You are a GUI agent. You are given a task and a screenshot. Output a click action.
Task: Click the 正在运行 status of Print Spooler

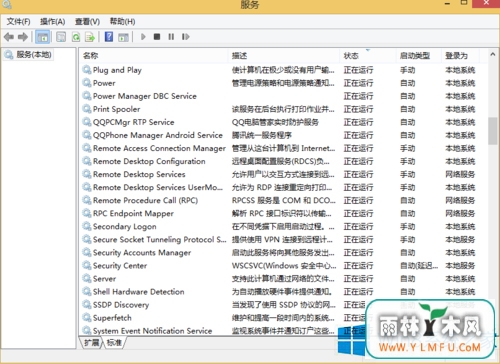click(358, 109)
